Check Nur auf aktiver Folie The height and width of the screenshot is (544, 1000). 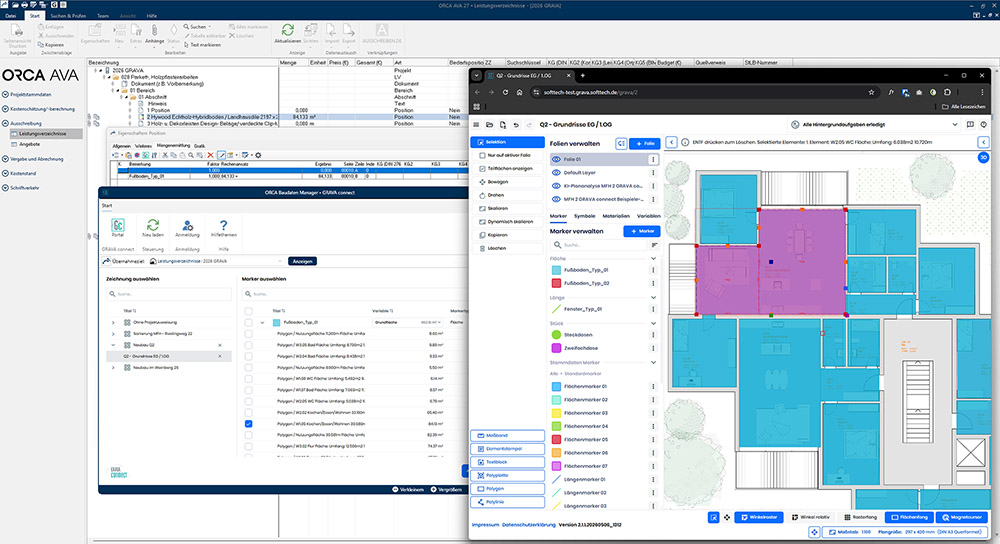(x=482, y=156)
